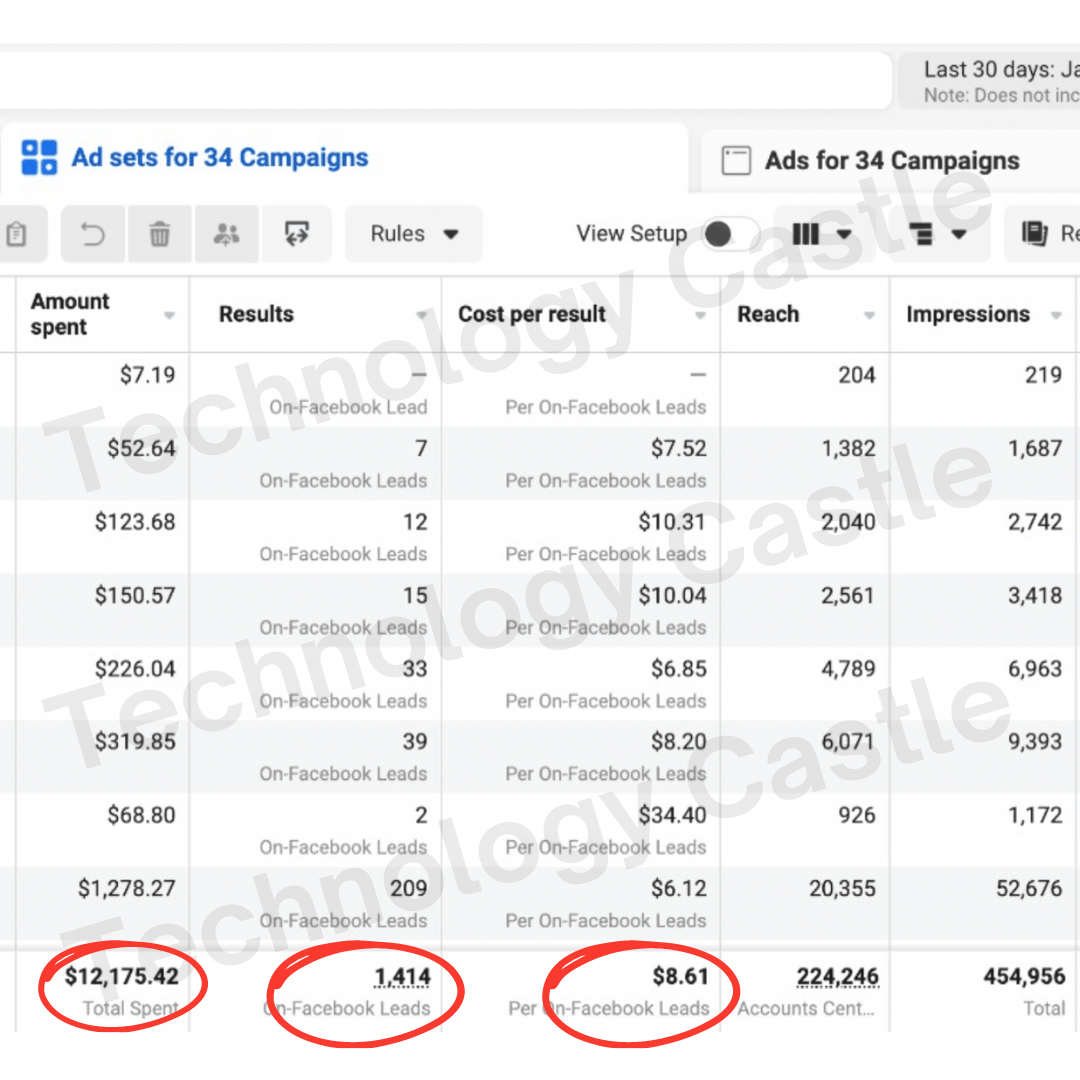This screenshot has width=1080, height=1080.
Task: Click the swap arrows preview icon
Action: pos(296,234)
